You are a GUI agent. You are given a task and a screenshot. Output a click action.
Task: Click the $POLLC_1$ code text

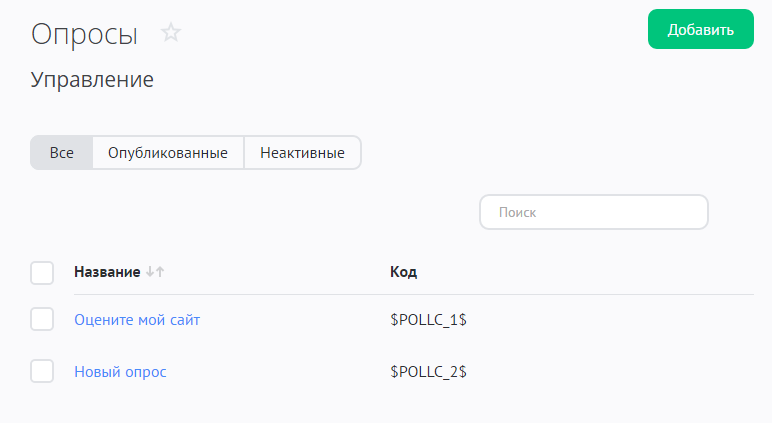[429, 320]
